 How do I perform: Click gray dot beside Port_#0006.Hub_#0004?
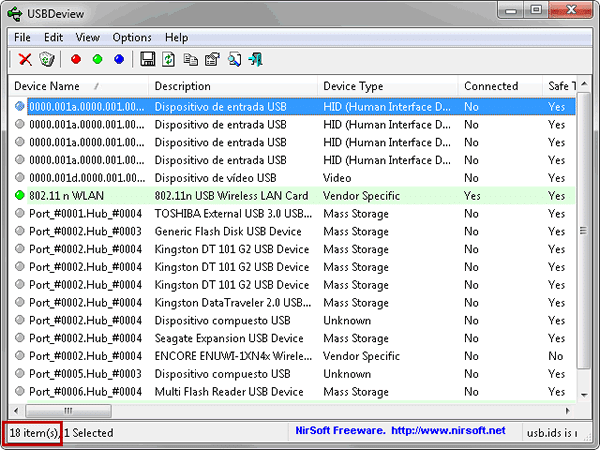pyautogui.click(x=20, y=391)
